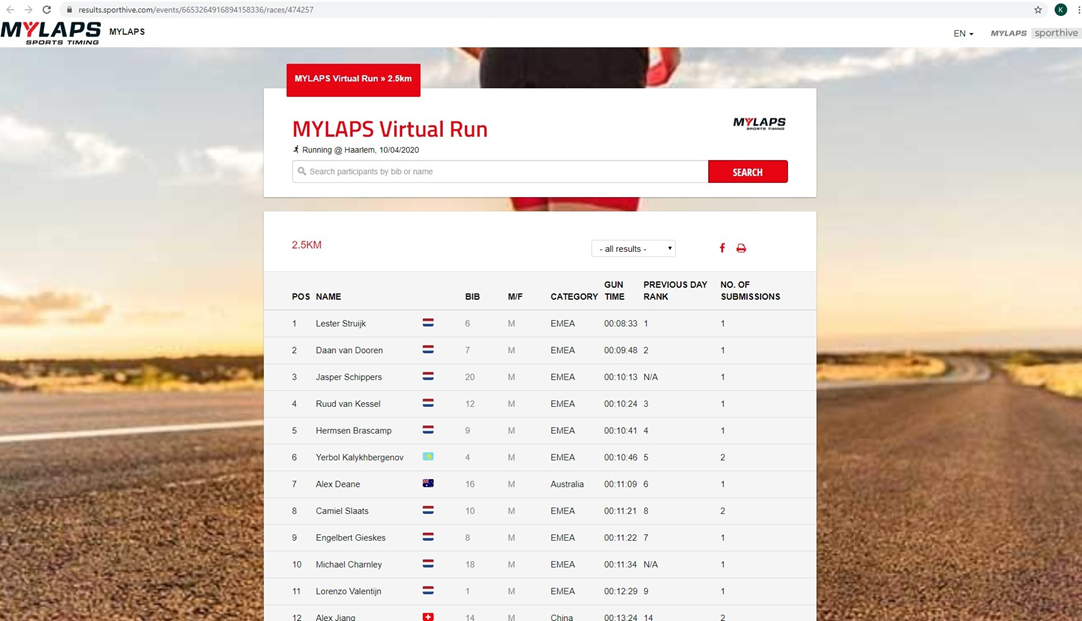Open participant Daan van Dooren

[349, 351]
